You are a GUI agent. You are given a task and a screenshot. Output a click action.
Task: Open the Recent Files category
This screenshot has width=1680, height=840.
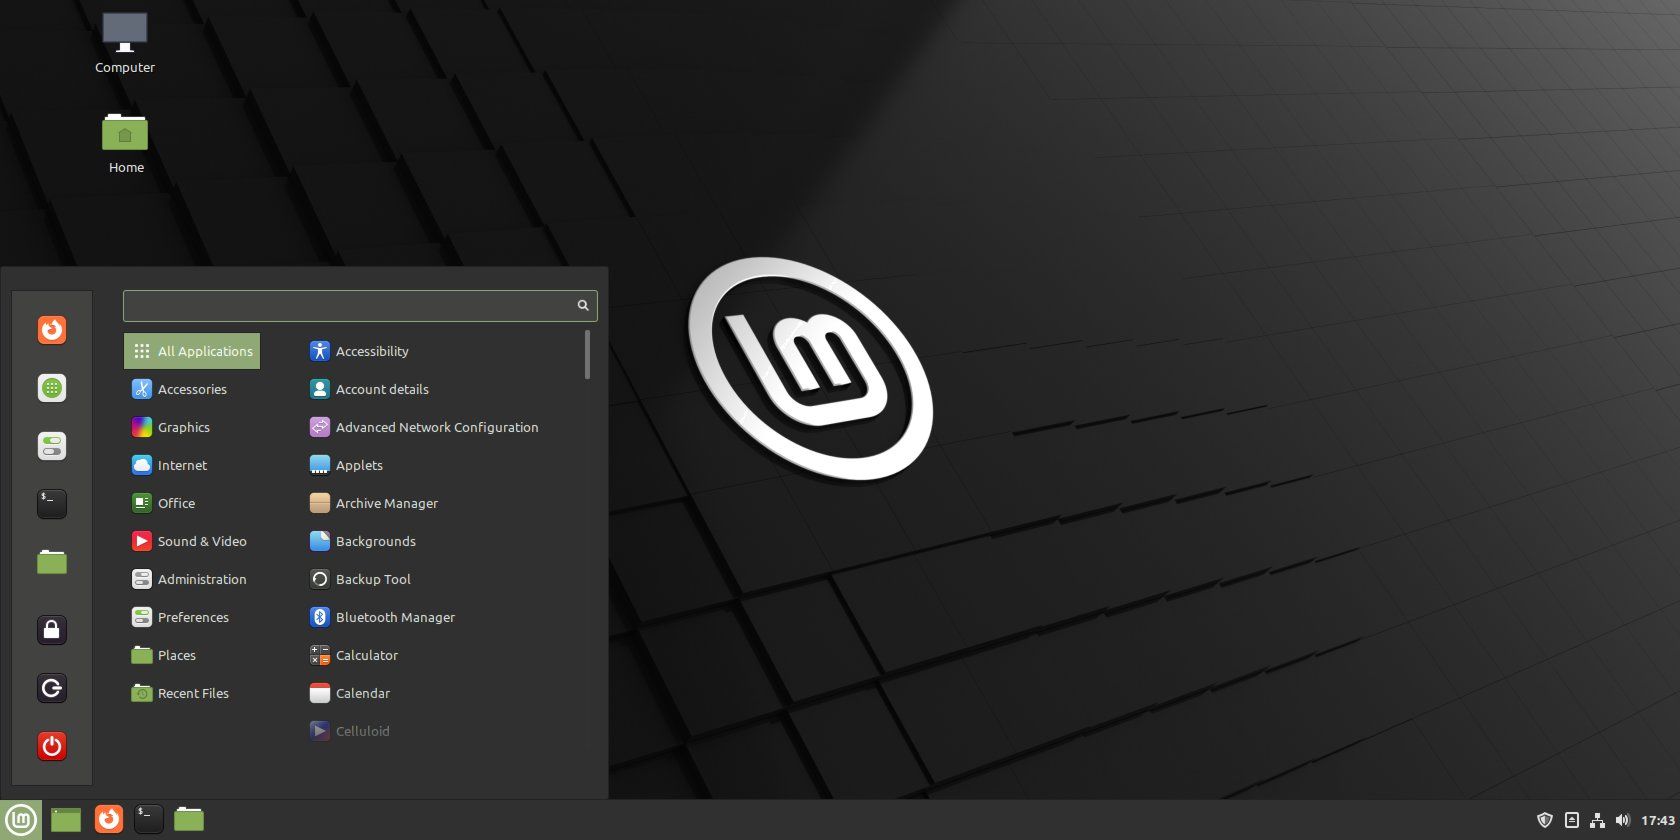click(x=192, y=693)
